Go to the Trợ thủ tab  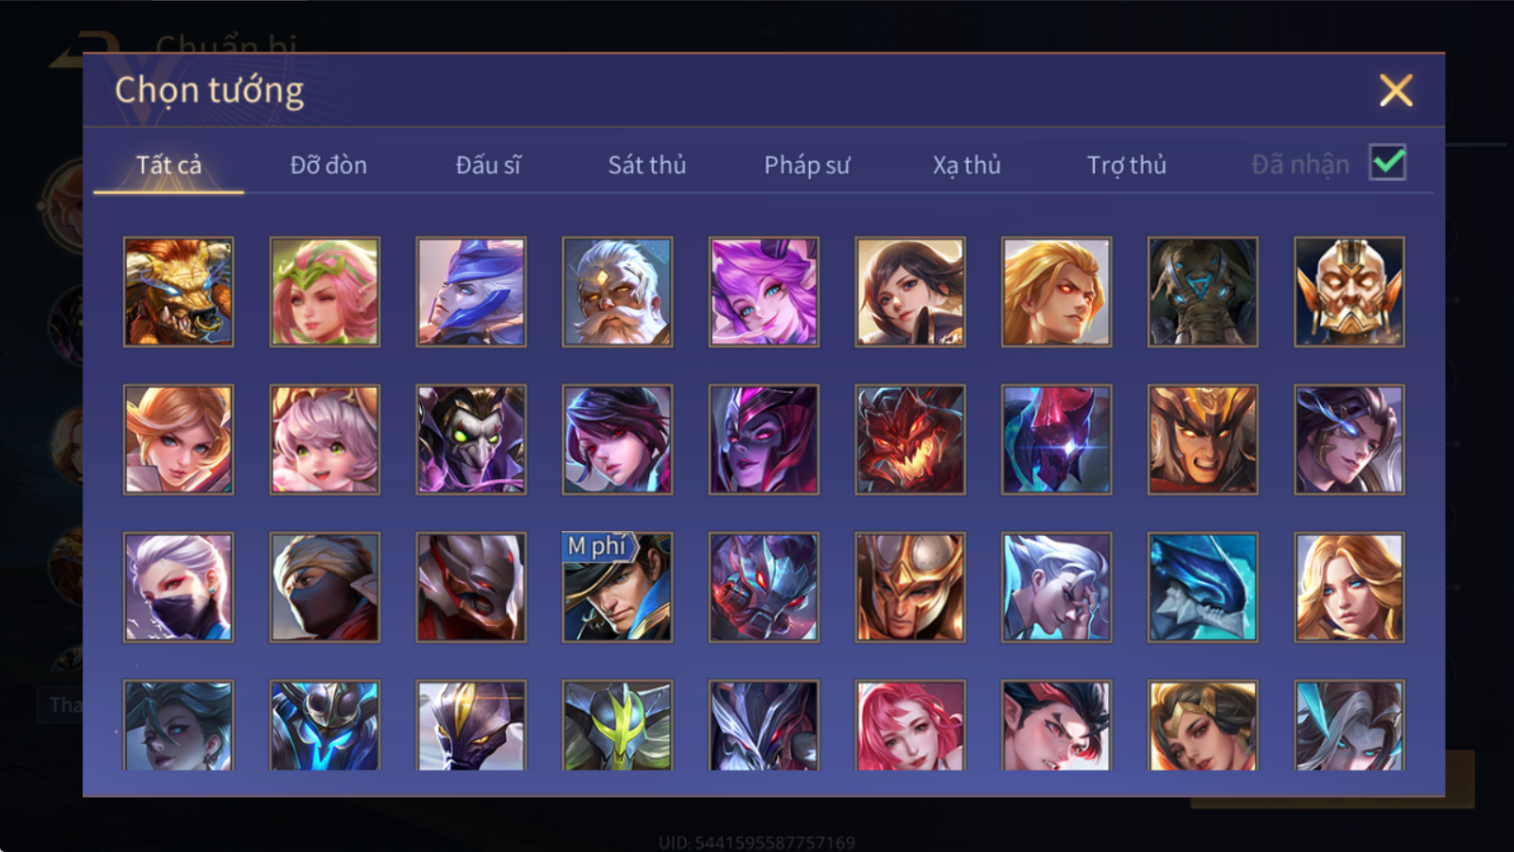[1127, 165]
